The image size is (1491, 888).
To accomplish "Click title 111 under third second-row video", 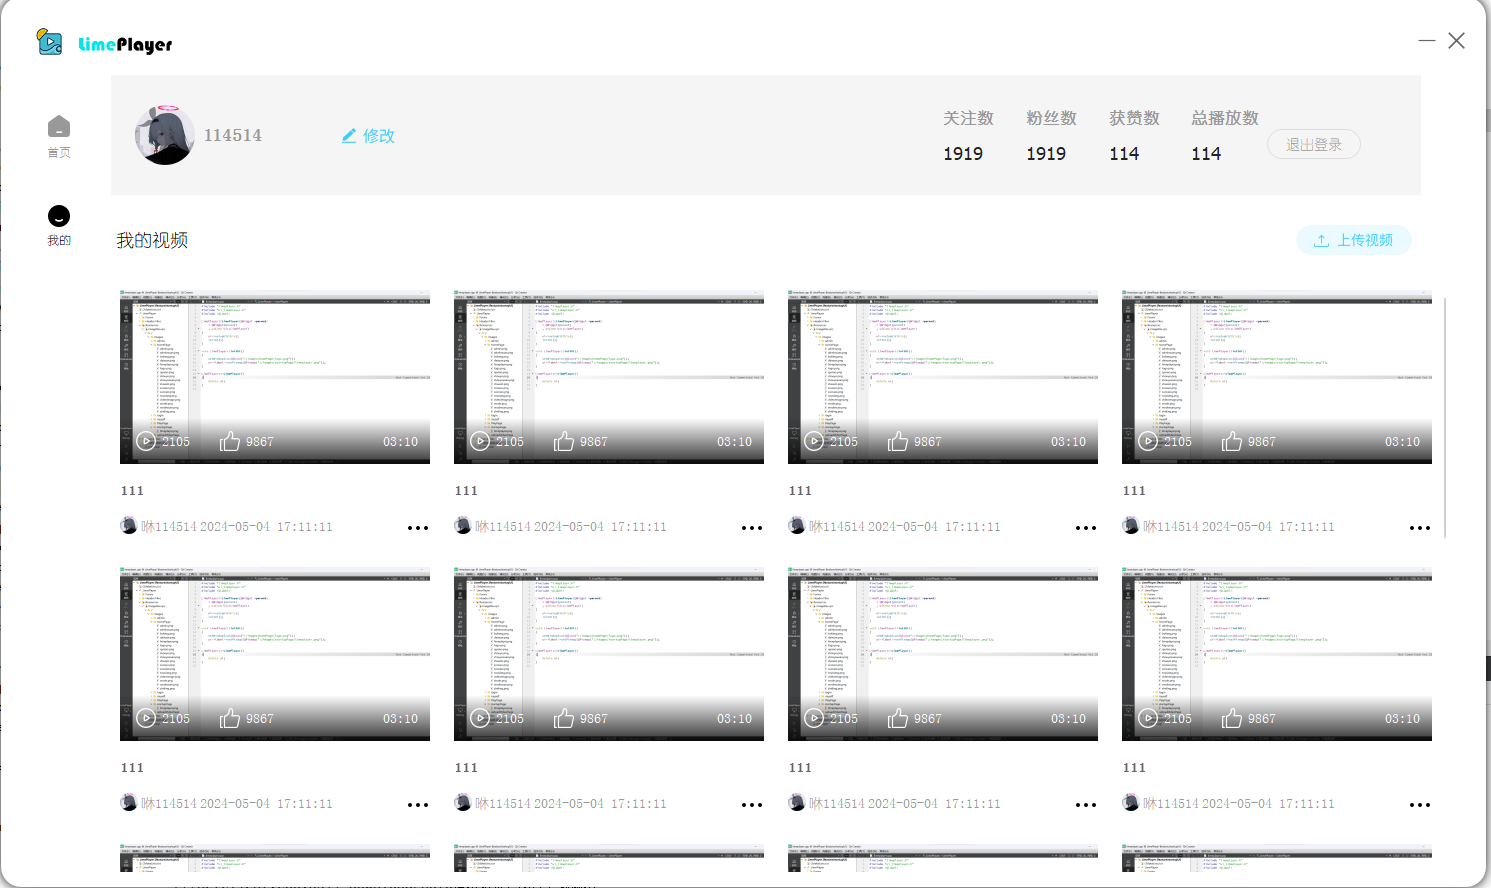I will [x=800, y=768].
